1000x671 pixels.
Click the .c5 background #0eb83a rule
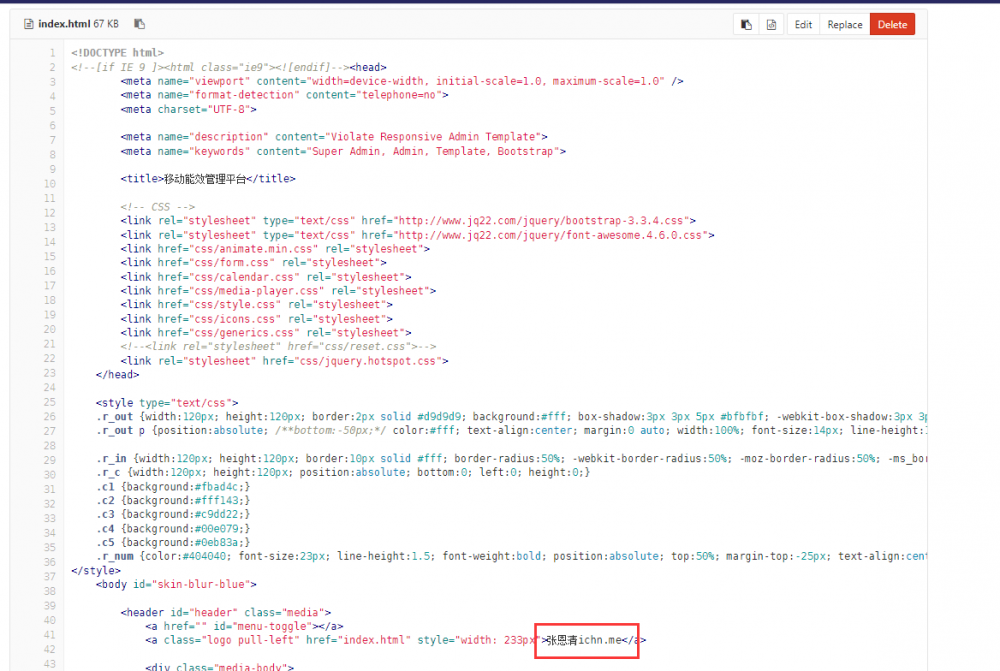coord(173,543)
